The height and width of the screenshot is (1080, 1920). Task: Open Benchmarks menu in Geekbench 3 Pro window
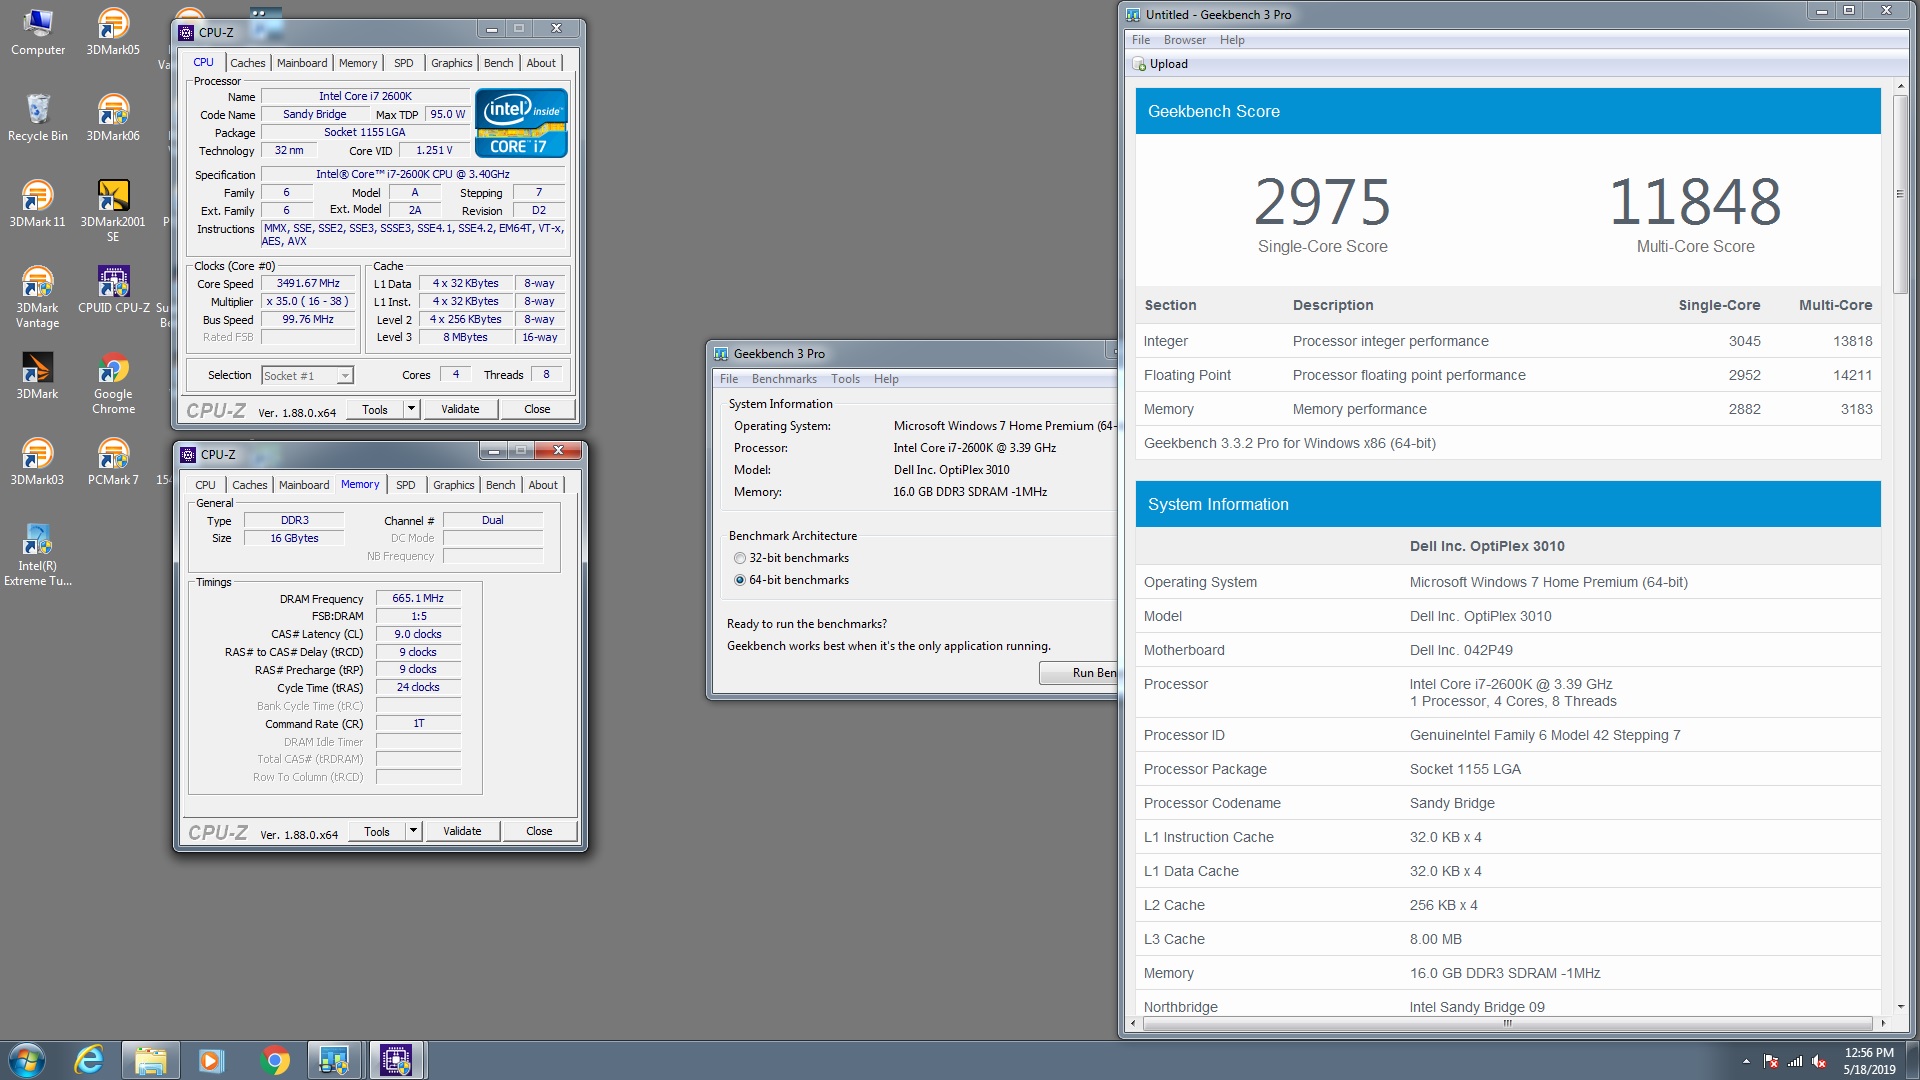(x=784, y=379)
